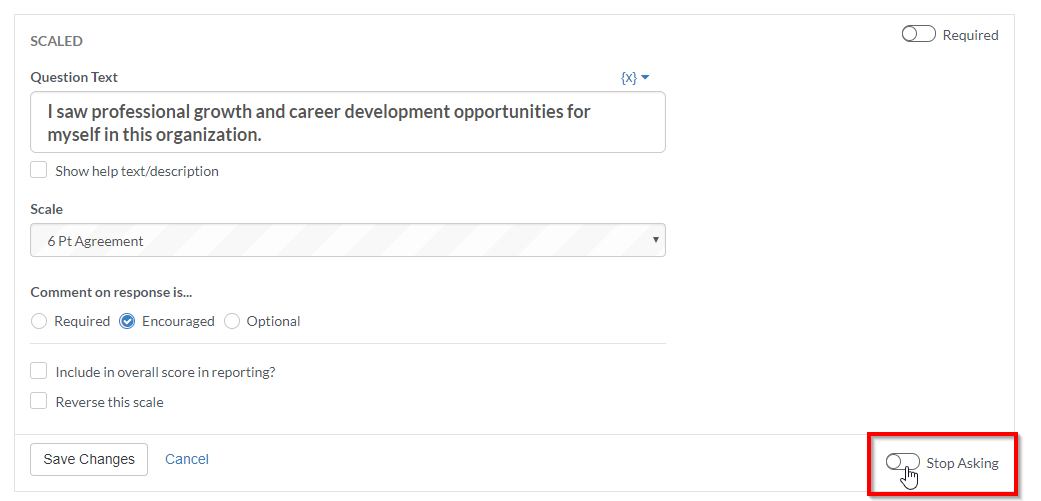Select the Encouraged comment radio option

(127, 321)
